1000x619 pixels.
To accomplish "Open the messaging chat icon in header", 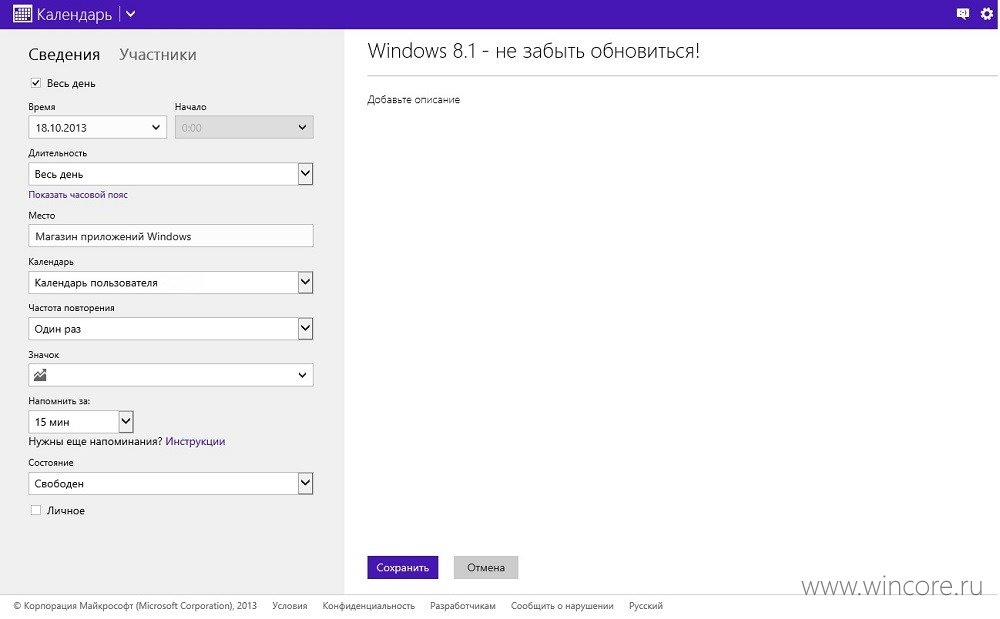I will click(962, 14).
